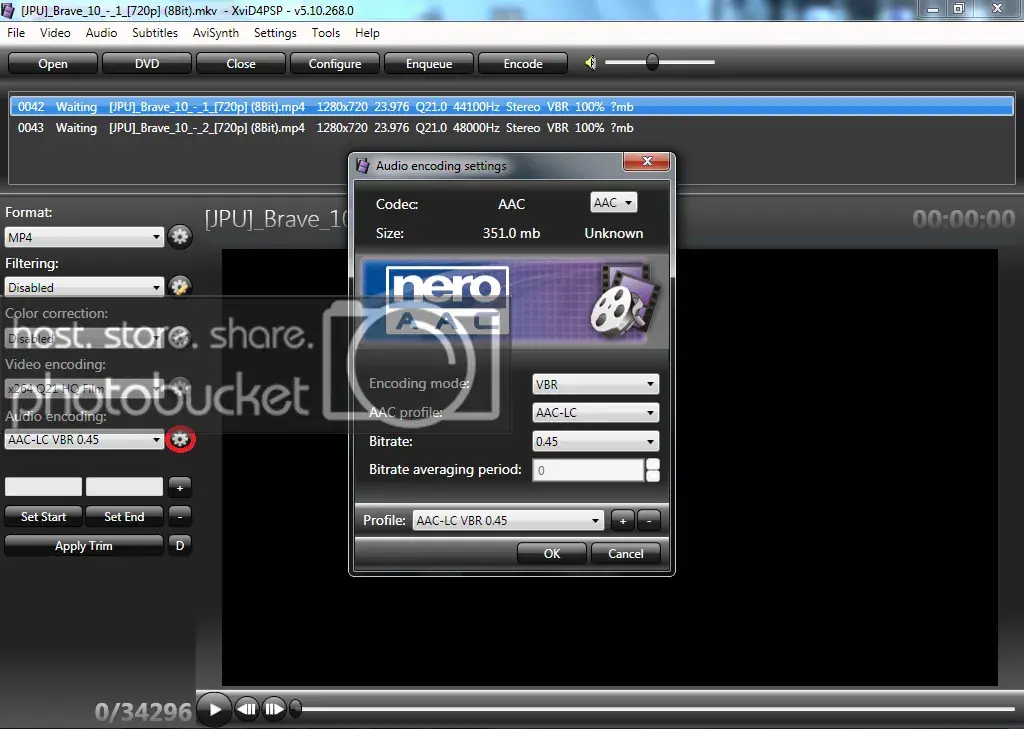Viewport: 1024px width, 729px height.
Task: Open the Subtitles menu
Action: click(x=155, y=33)
